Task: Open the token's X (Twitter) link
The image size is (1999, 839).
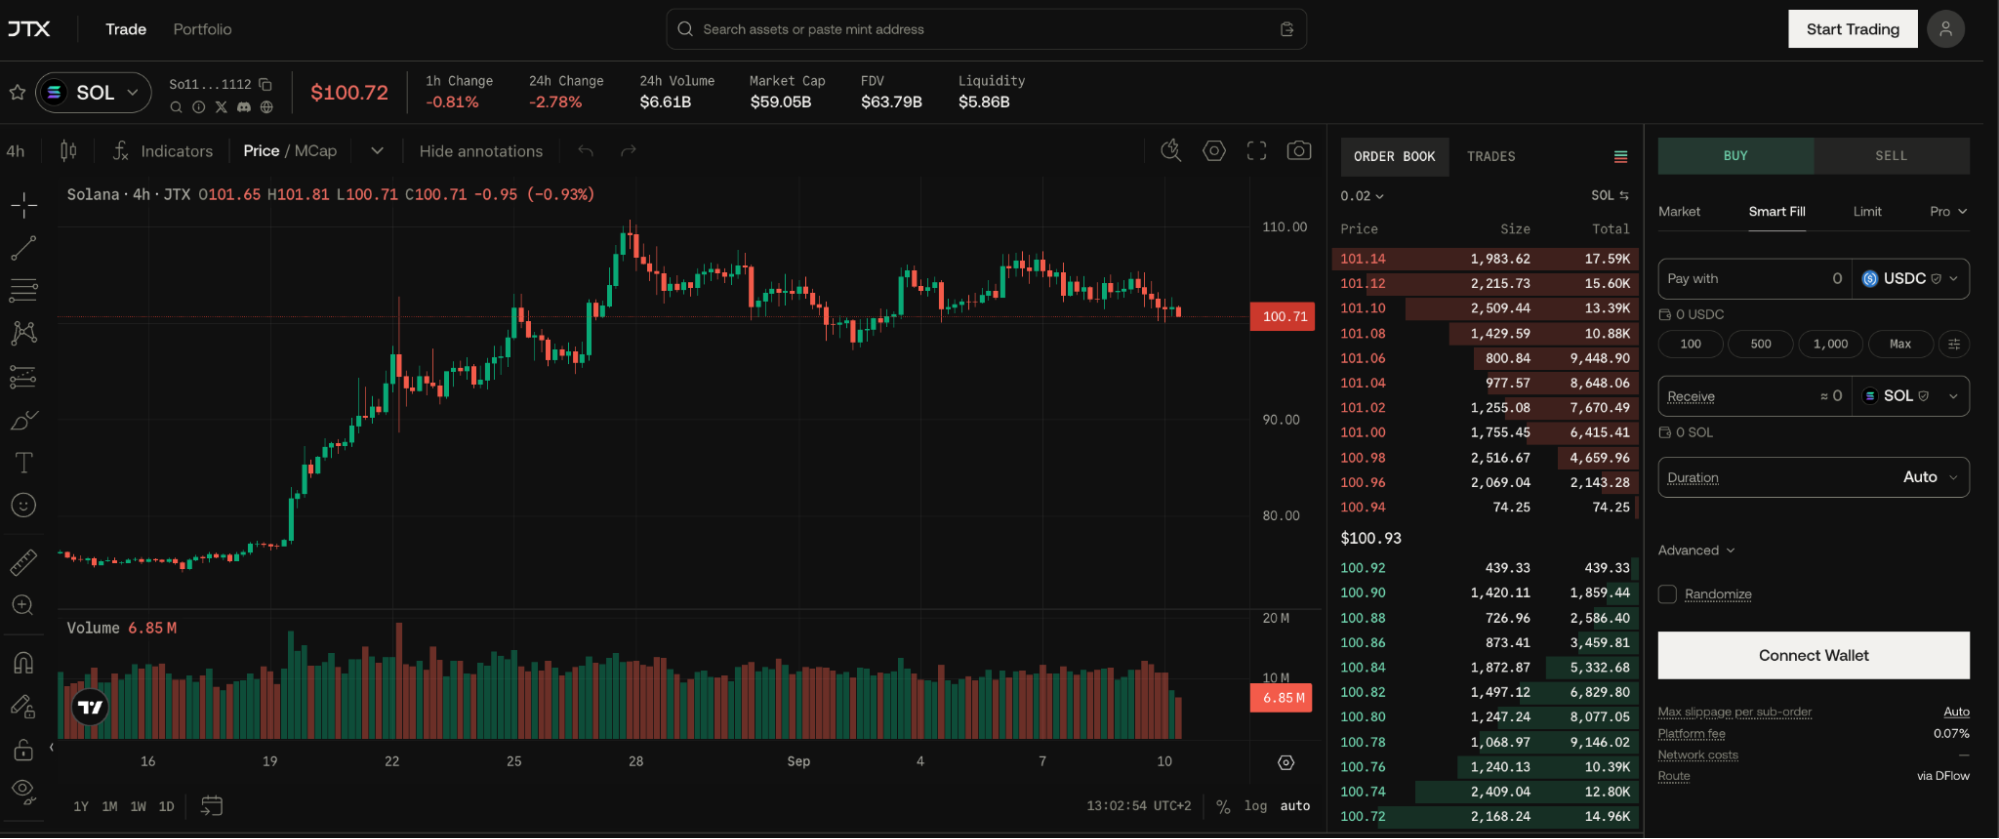Action: pos(221,107)
